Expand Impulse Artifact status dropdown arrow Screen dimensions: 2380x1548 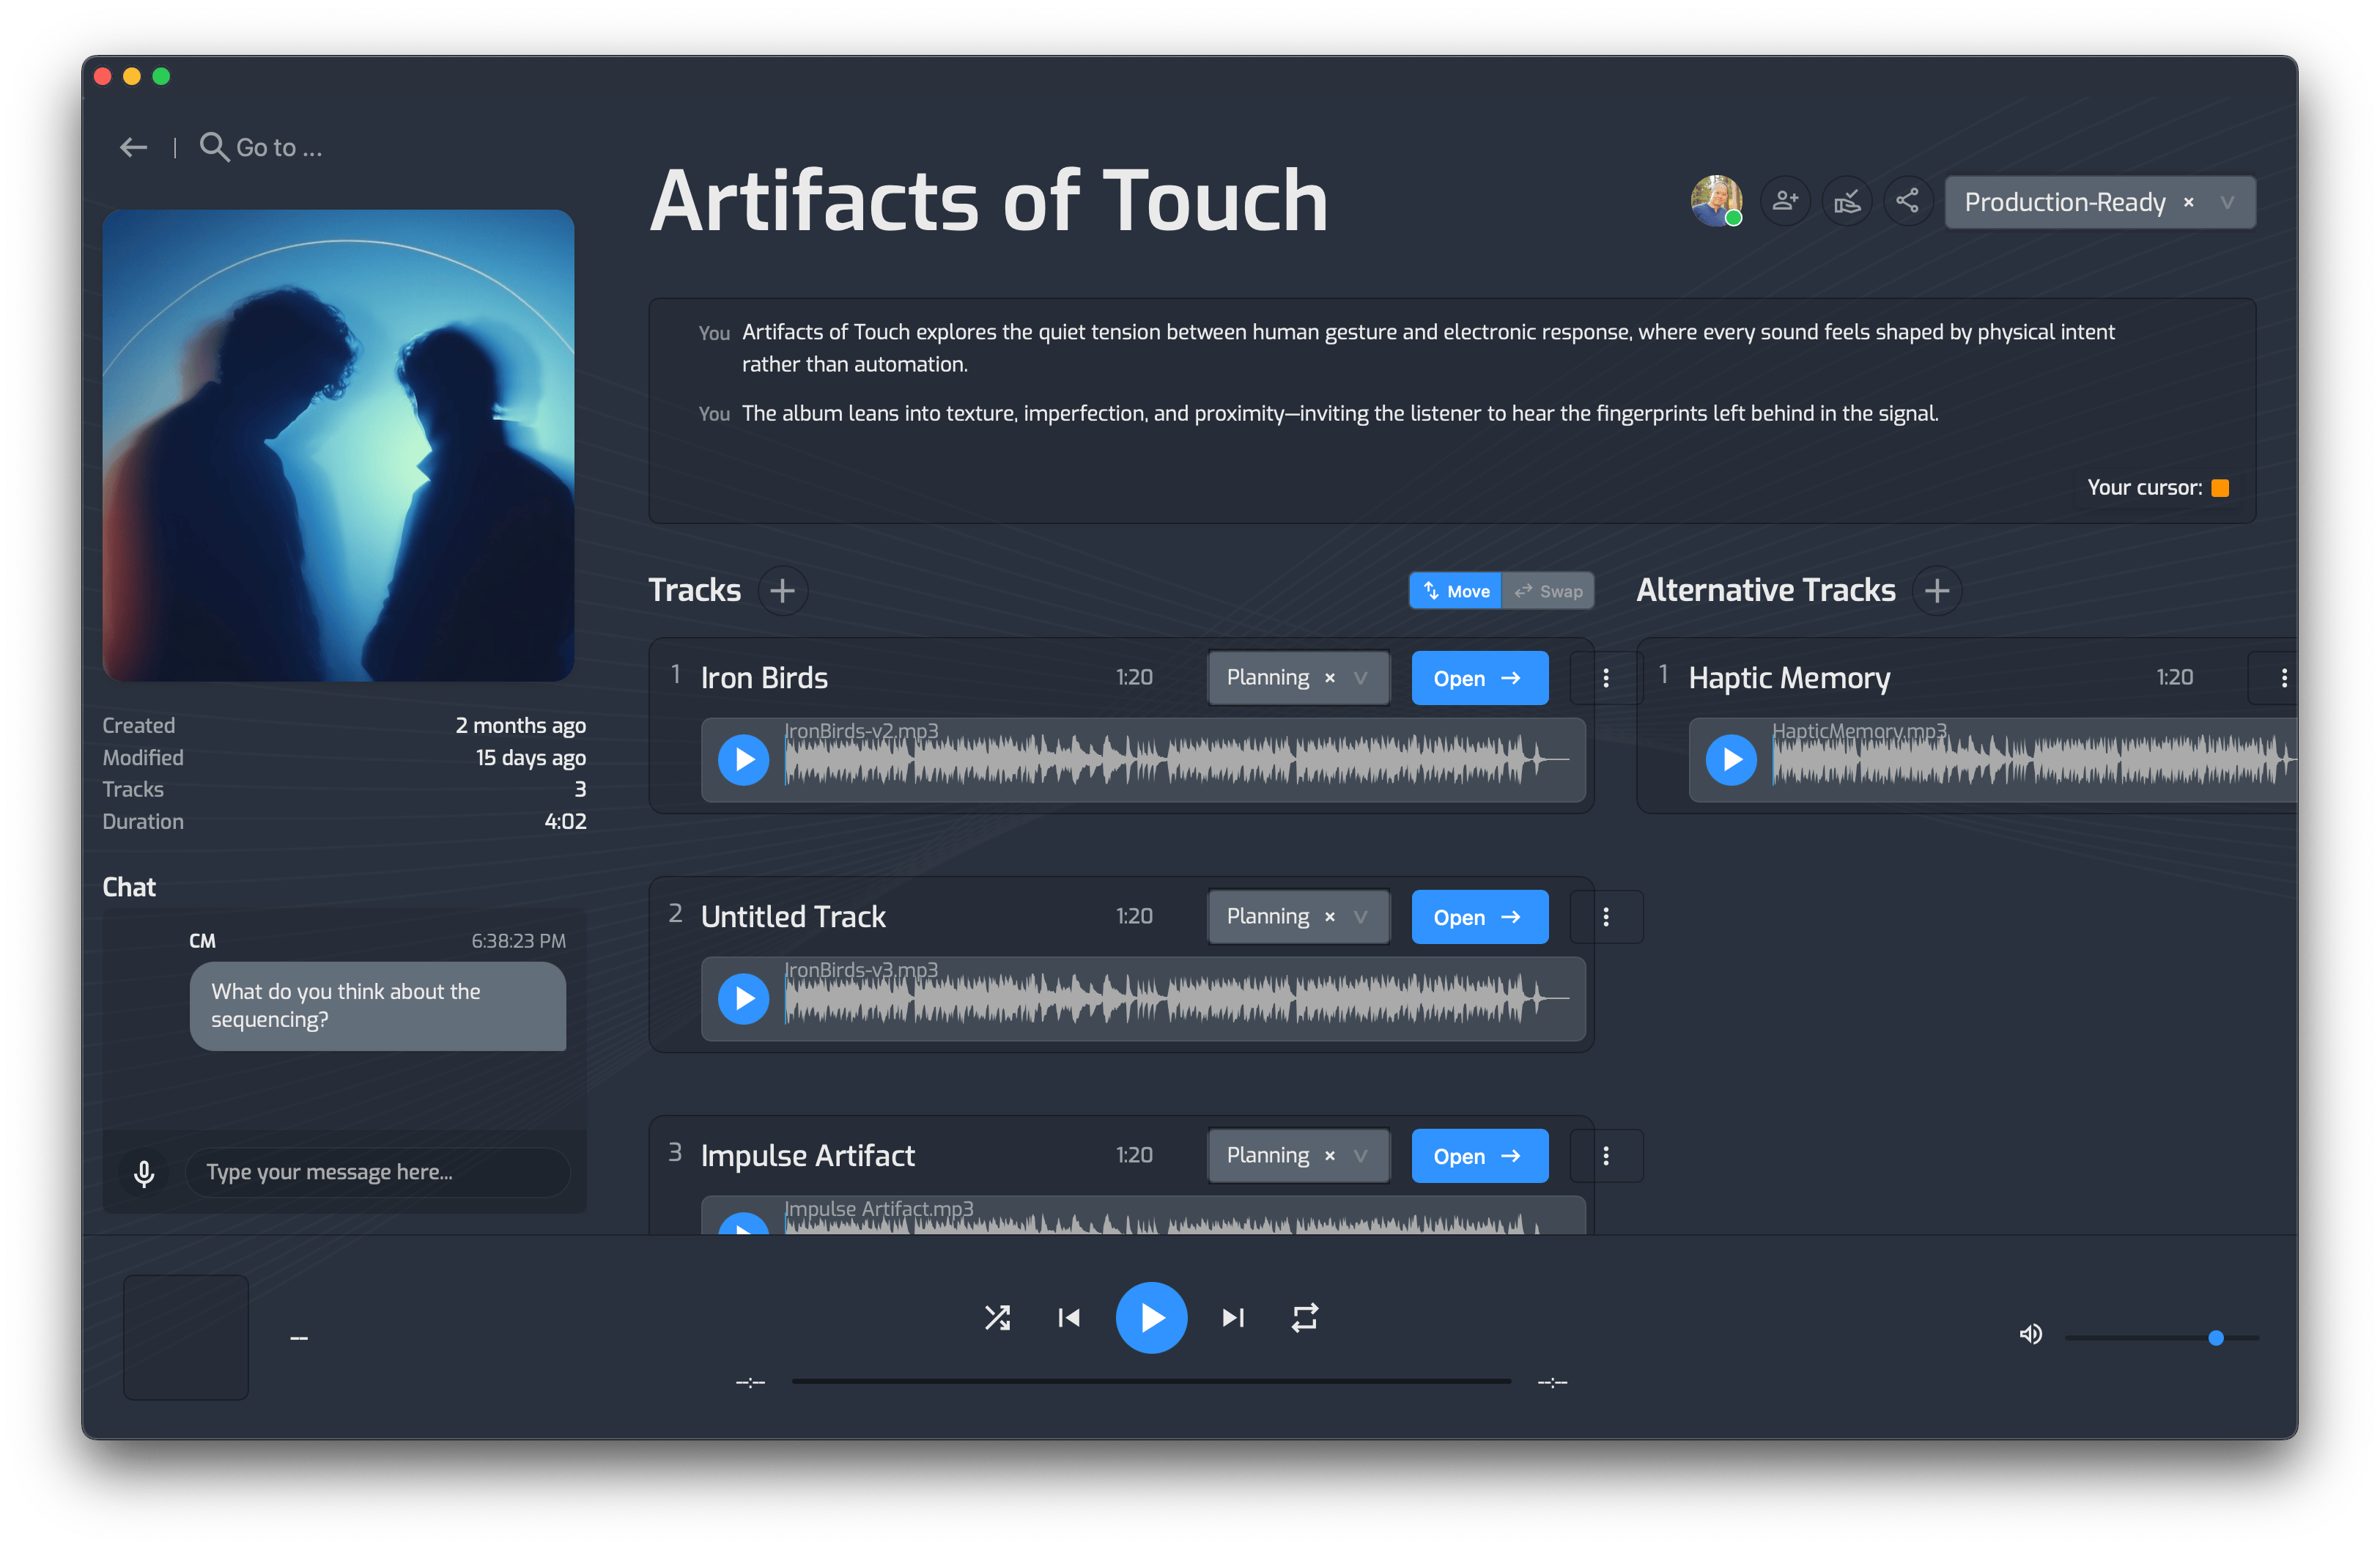click(x=1361, y=1156)
